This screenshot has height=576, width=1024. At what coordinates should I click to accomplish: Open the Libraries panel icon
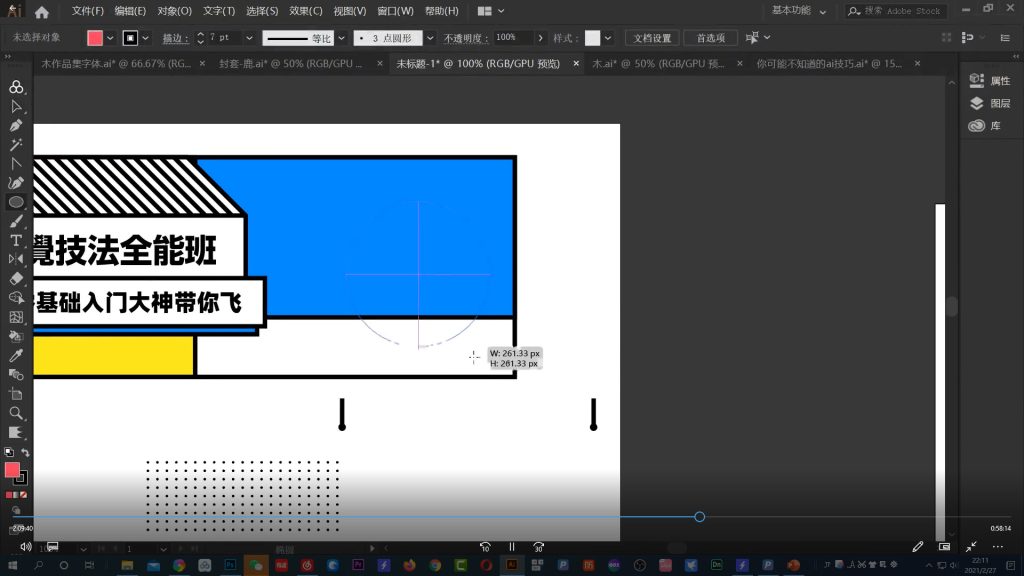pyautogui.click(x=977, y=126)
